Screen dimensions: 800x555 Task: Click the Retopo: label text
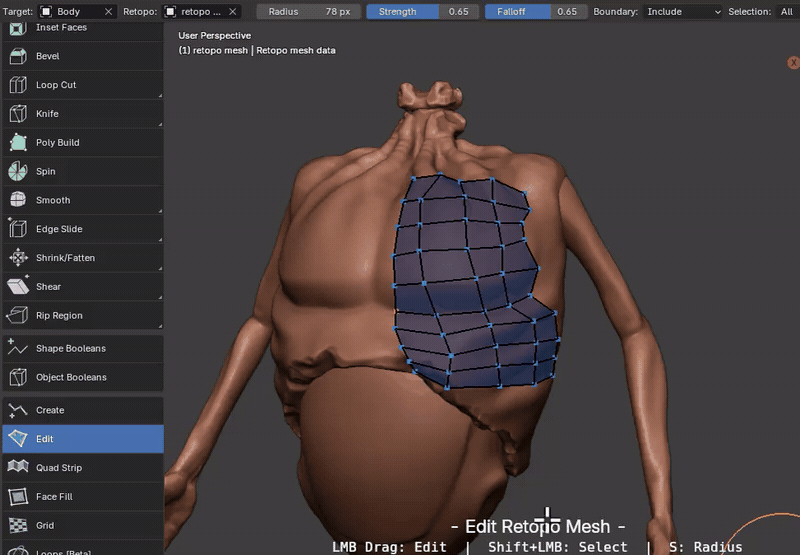[140, 11]
